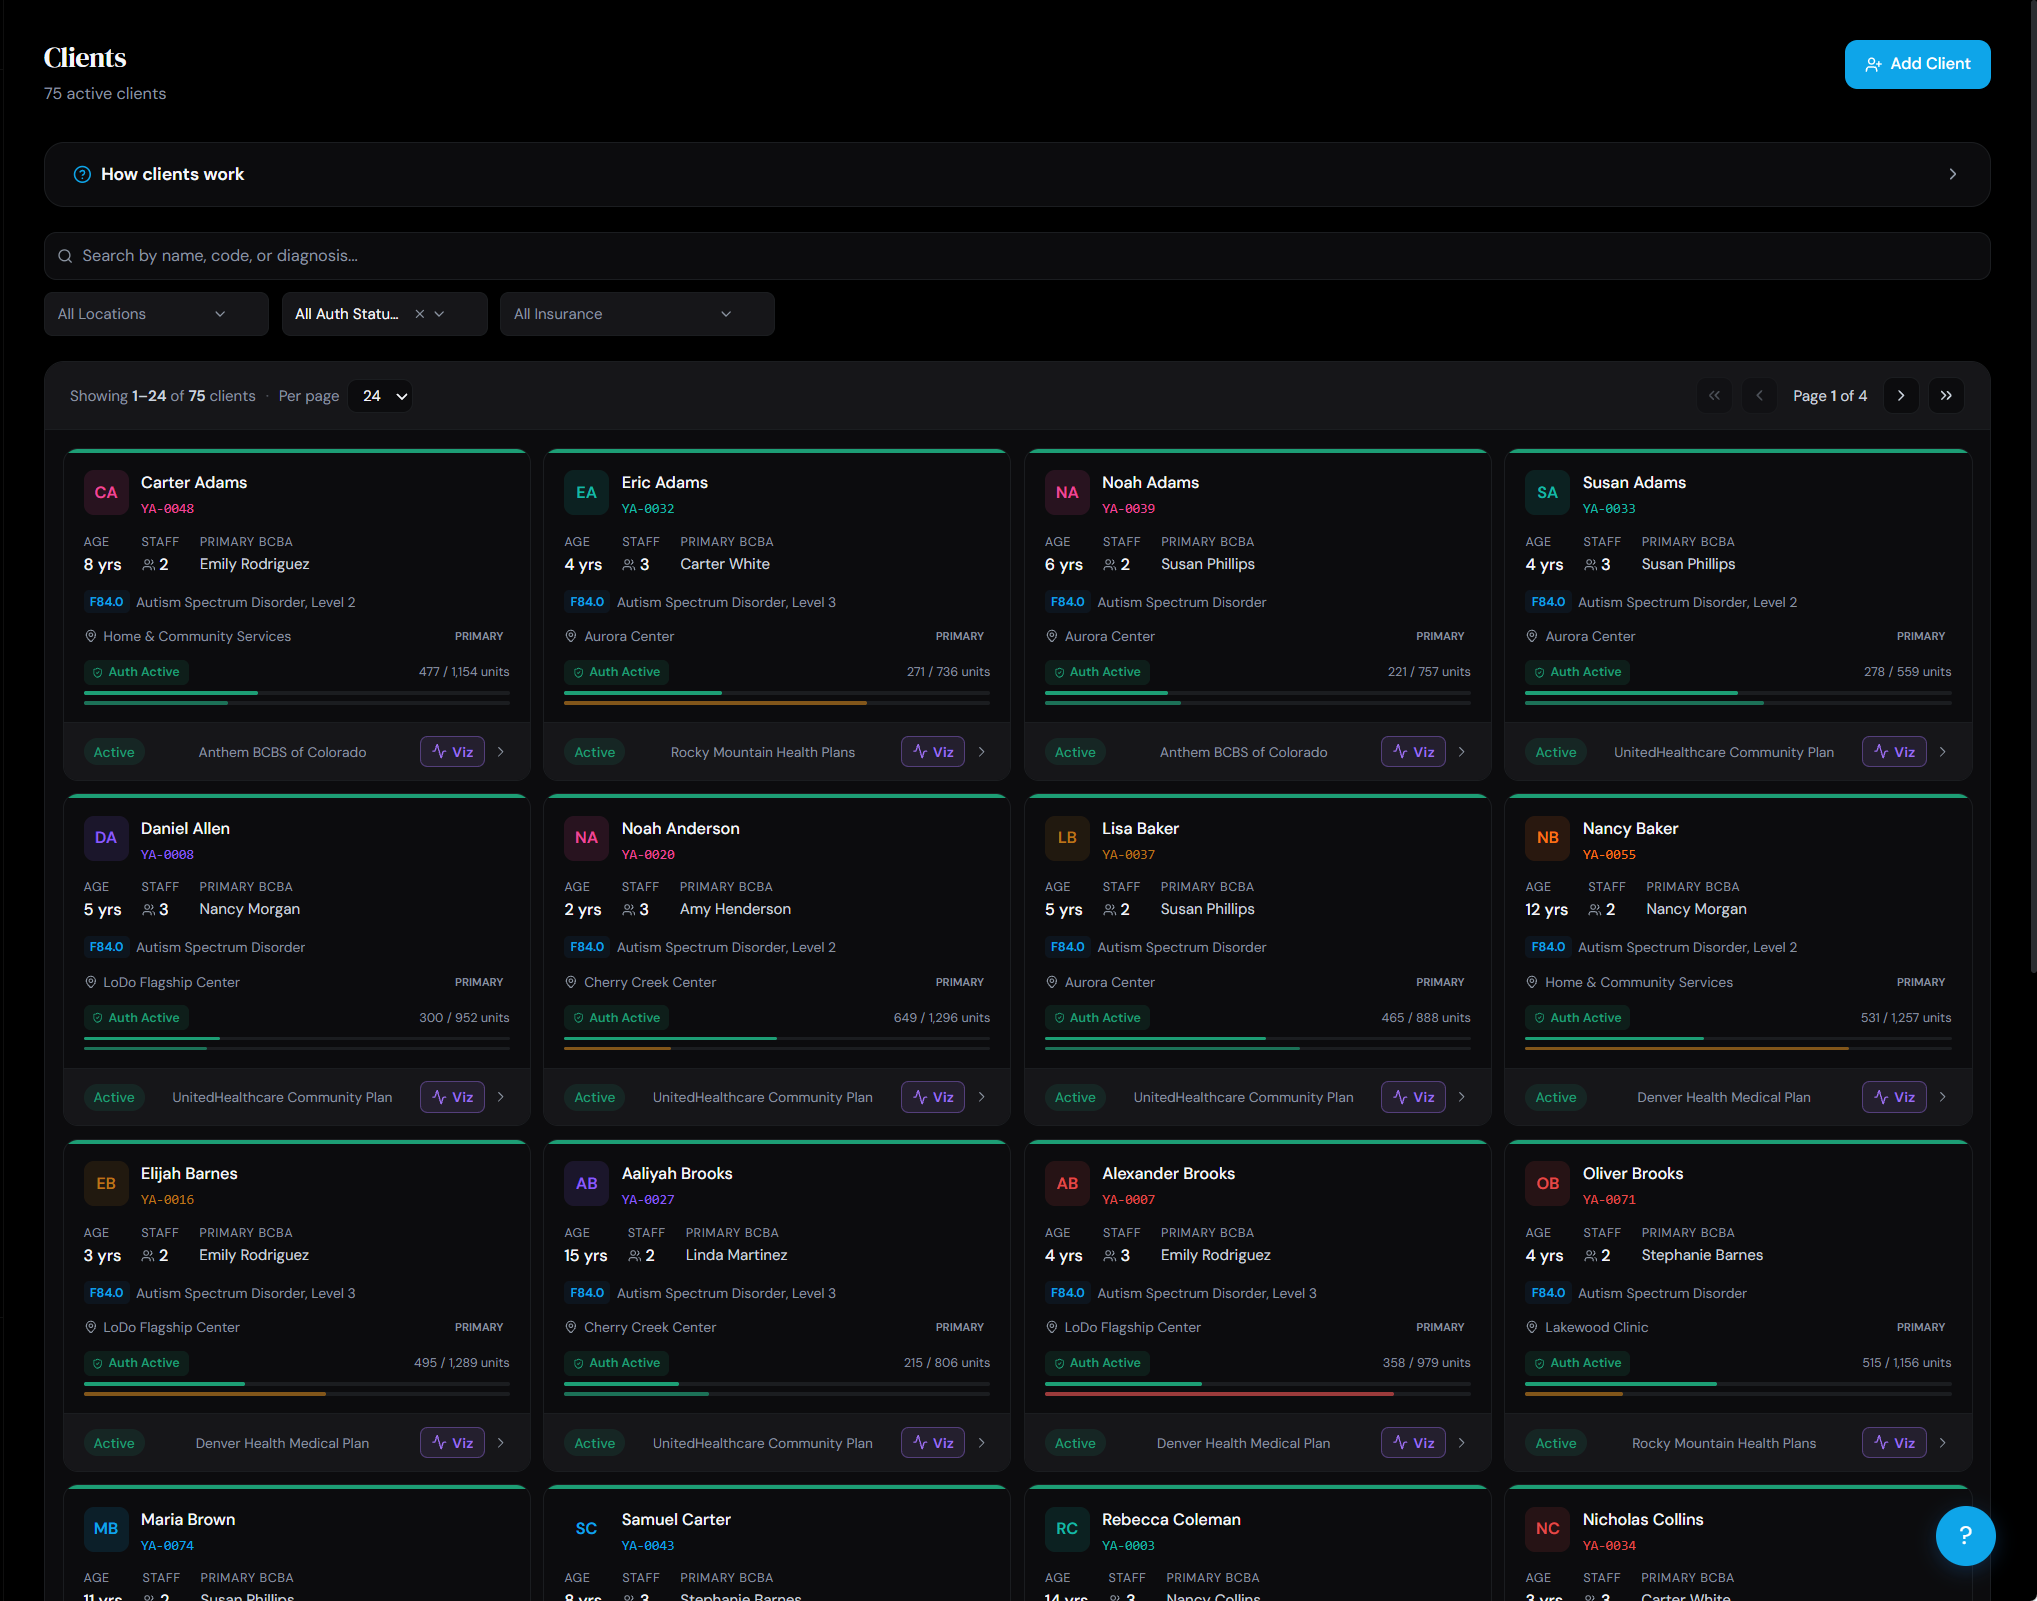Click the OB avatar for Oliver Brooks

tap(1547, 1184)
